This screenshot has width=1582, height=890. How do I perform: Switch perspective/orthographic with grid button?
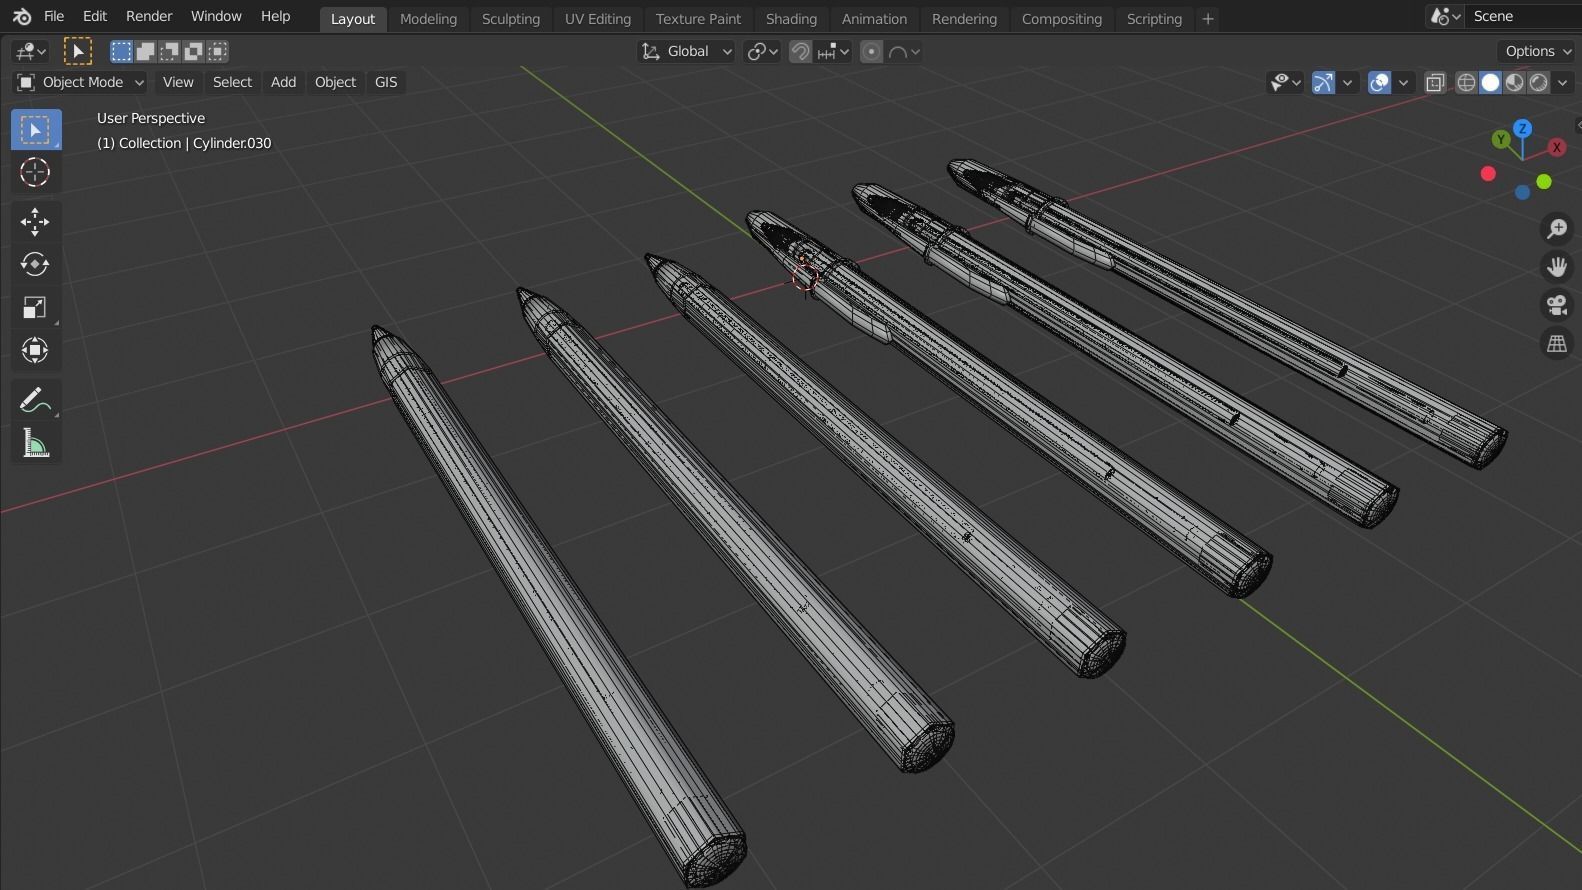(1557, 343)
